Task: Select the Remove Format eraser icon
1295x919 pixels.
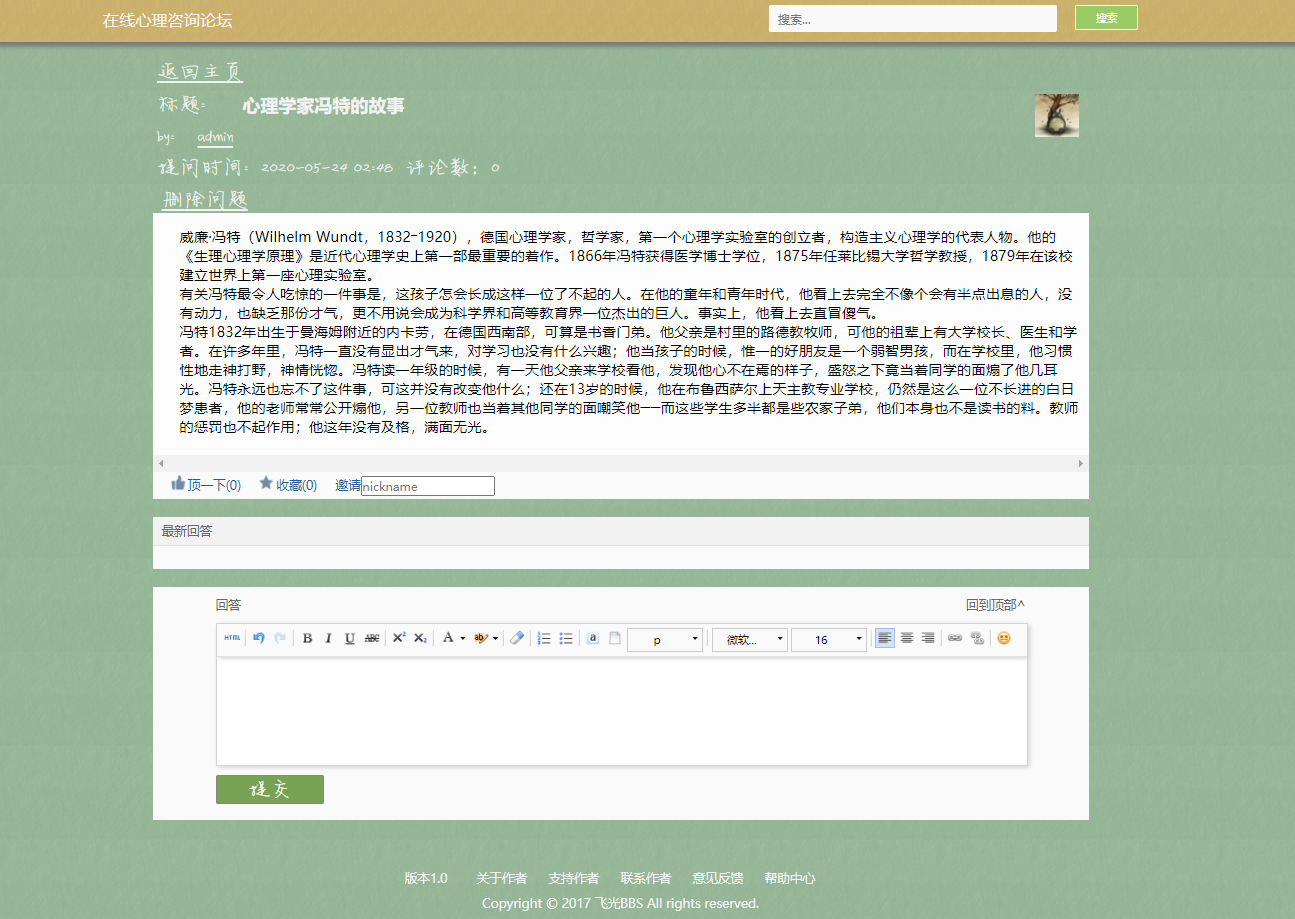Action: [x=516, y=637]
